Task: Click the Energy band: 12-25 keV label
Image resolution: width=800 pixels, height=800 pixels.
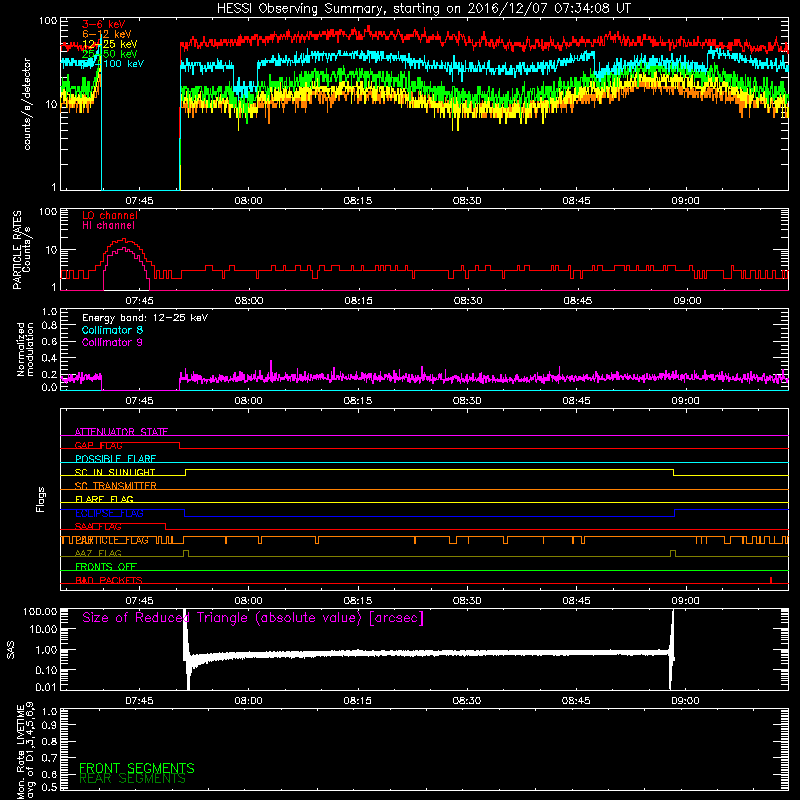Action: 145,318
